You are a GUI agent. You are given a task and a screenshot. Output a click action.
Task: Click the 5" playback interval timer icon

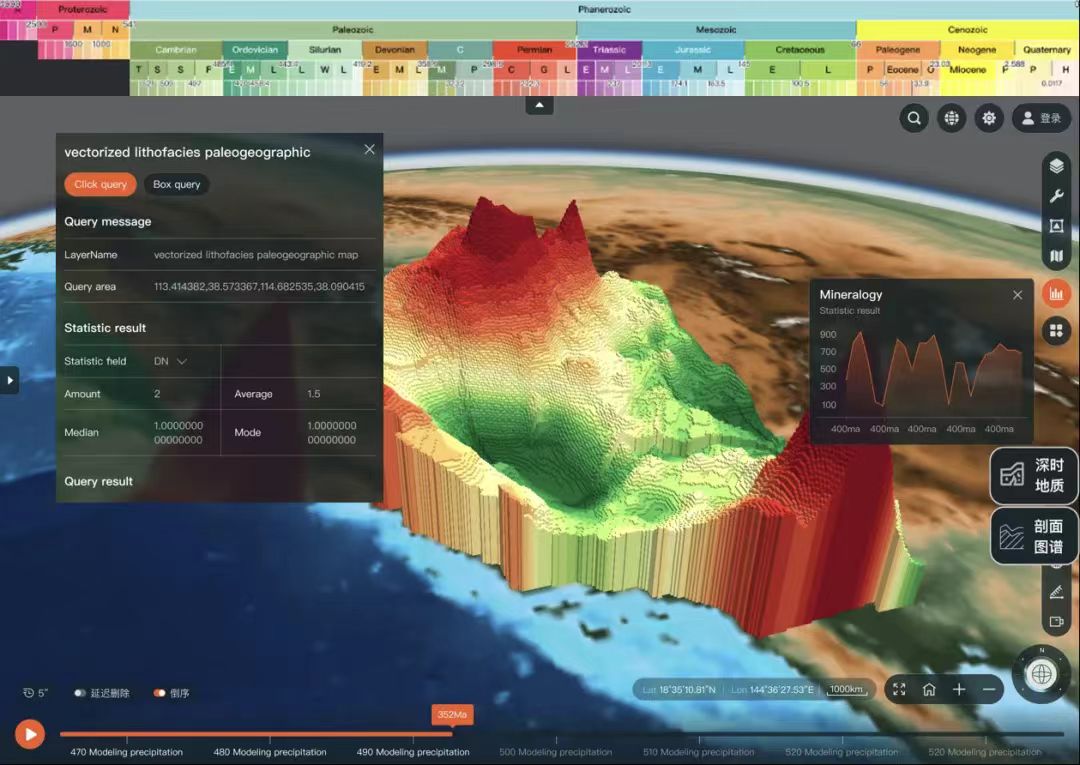click(x=35, y=693)
